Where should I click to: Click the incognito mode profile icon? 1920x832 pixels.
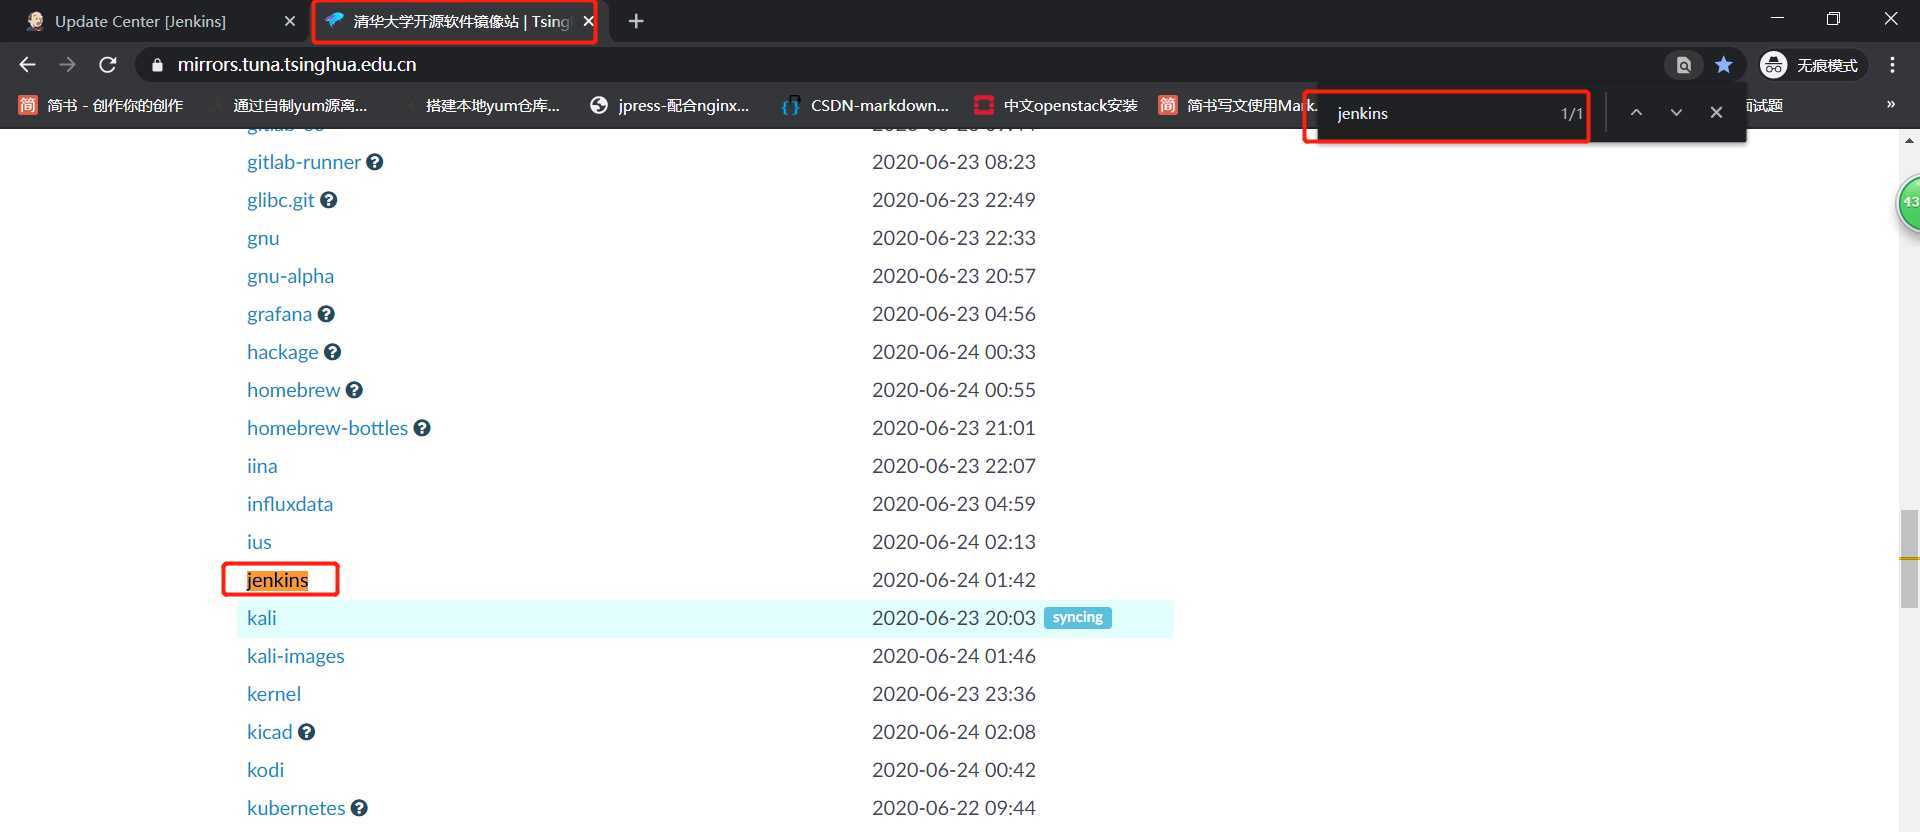click(x=1774, y=65)
